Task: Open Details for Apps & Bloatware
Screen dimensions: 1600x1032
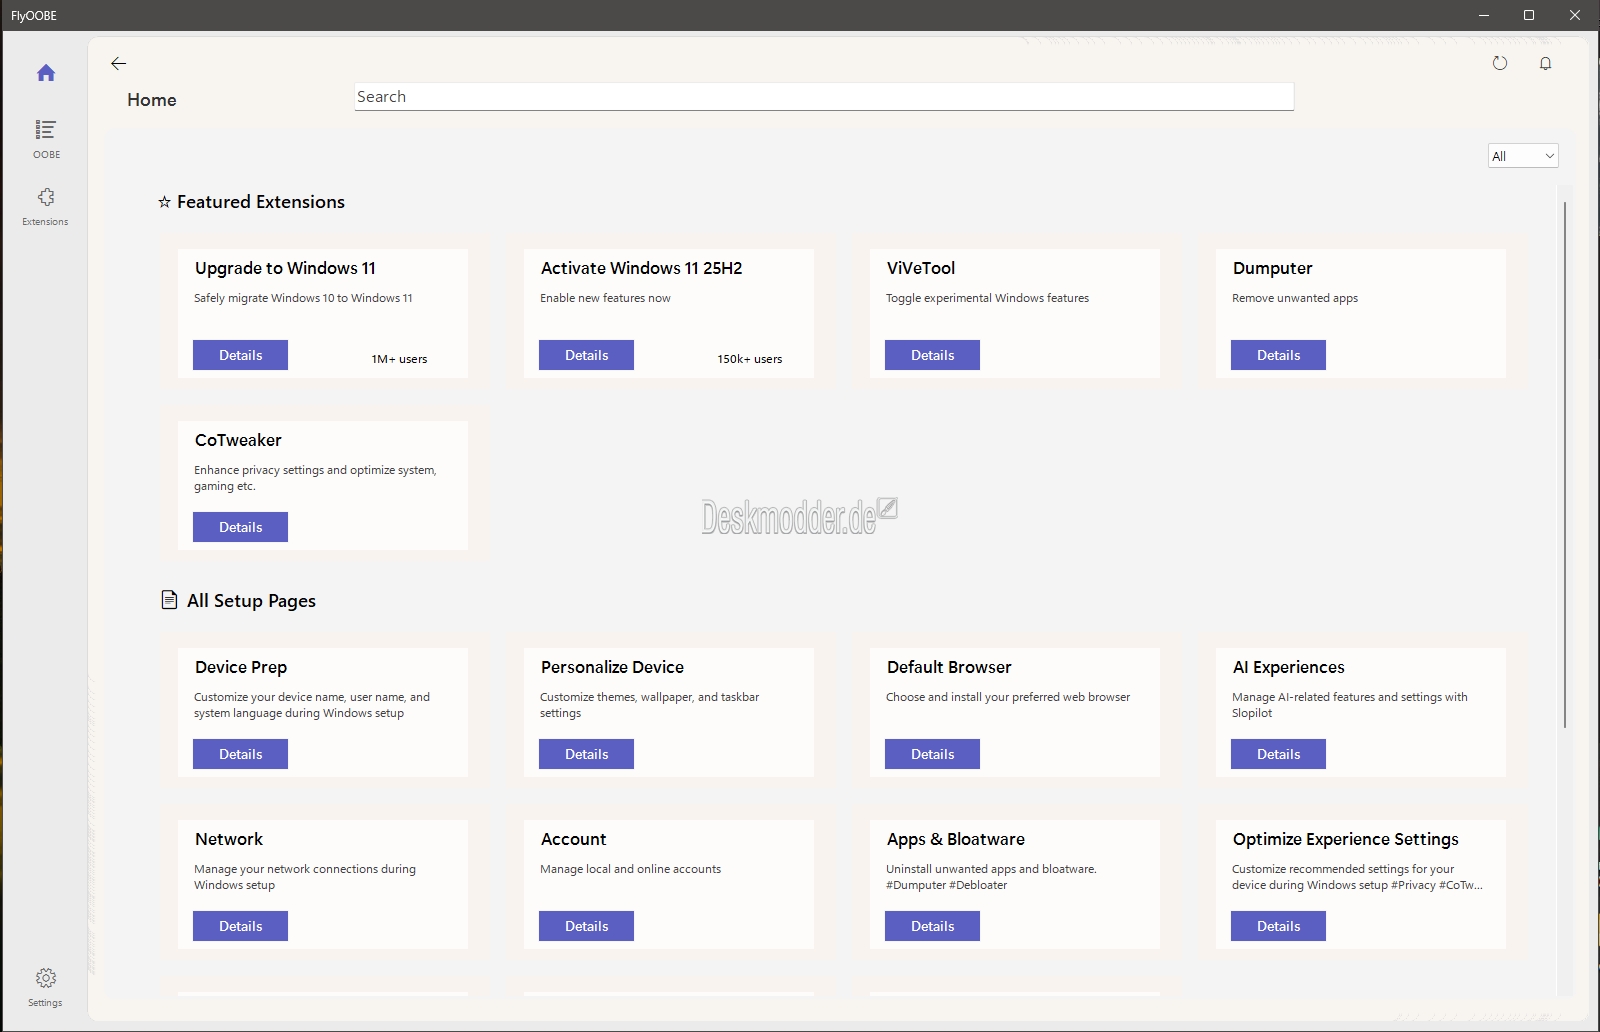Action: [932, 926]
